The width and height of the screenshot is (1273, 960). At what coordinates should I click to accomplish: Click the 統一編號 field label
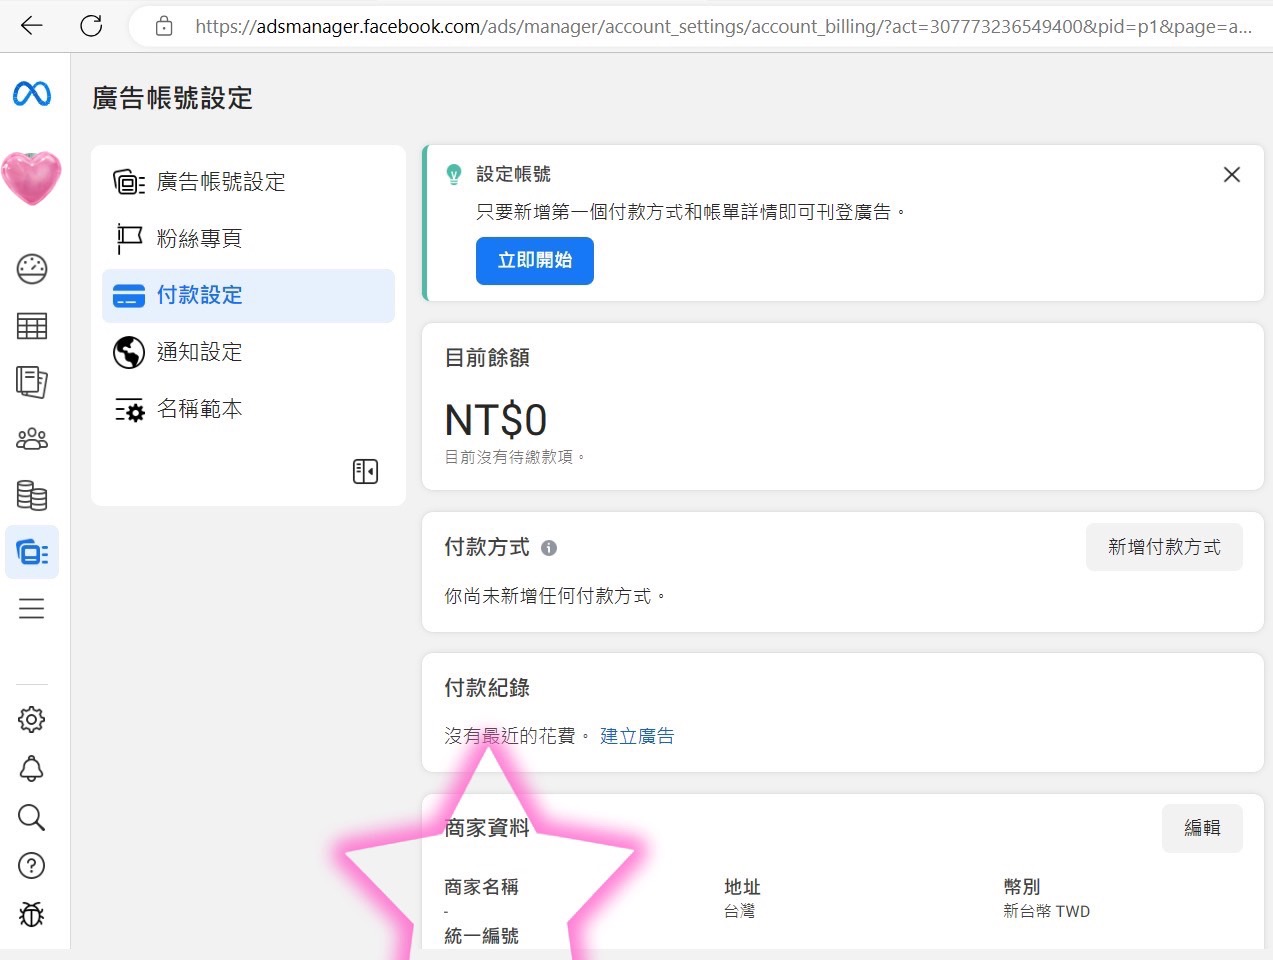(x=482, y=936)
